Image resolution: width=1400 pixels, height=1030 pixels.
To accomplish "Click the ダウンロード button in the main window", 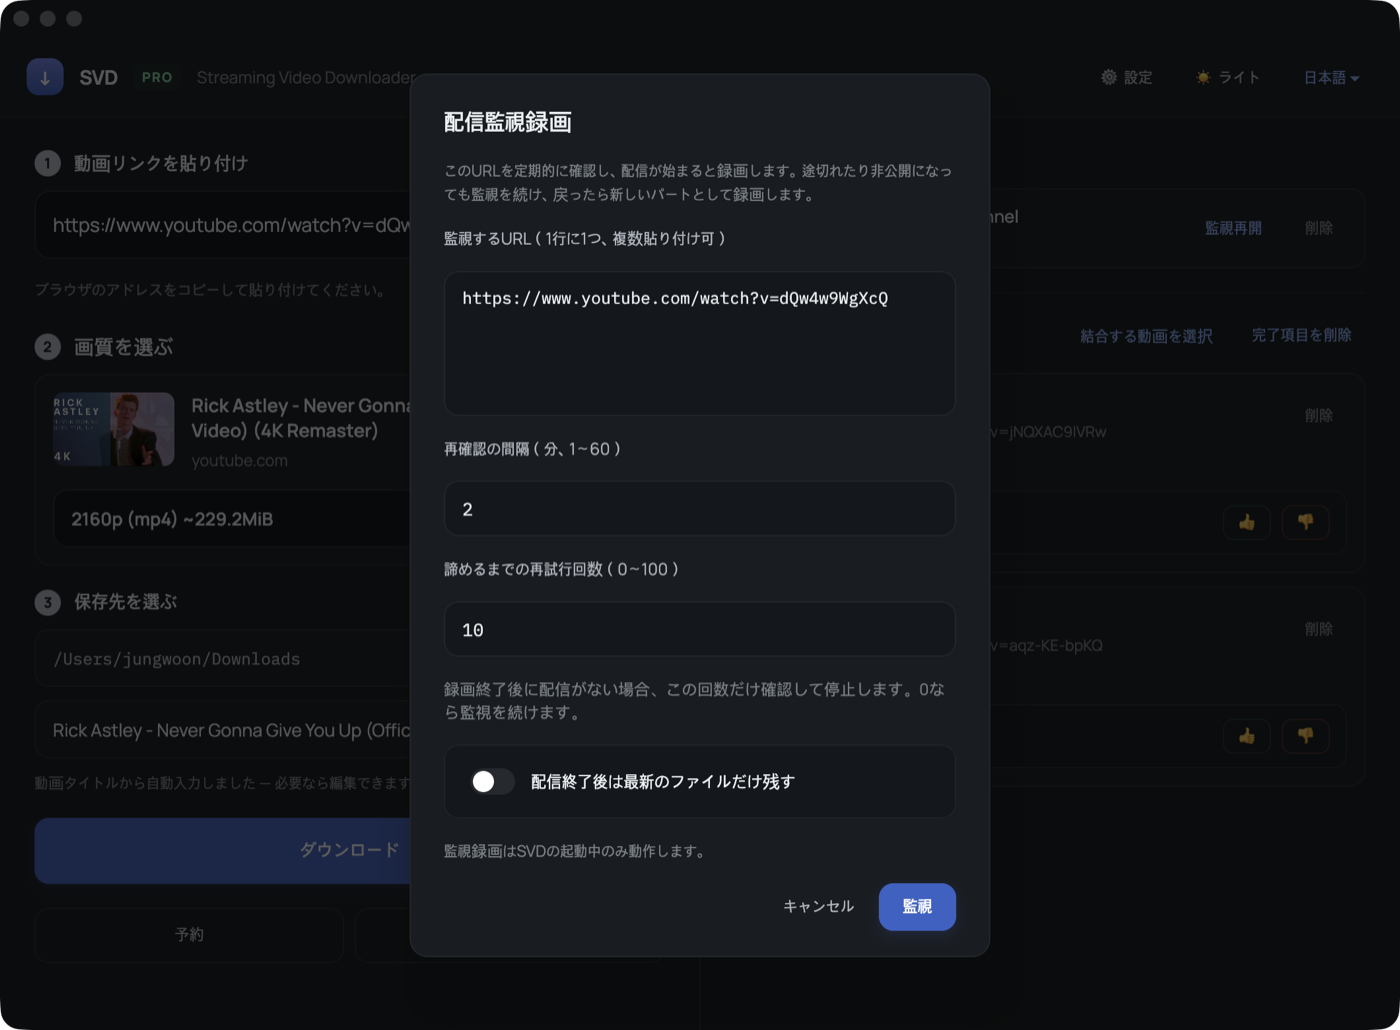I will (223, 850).
